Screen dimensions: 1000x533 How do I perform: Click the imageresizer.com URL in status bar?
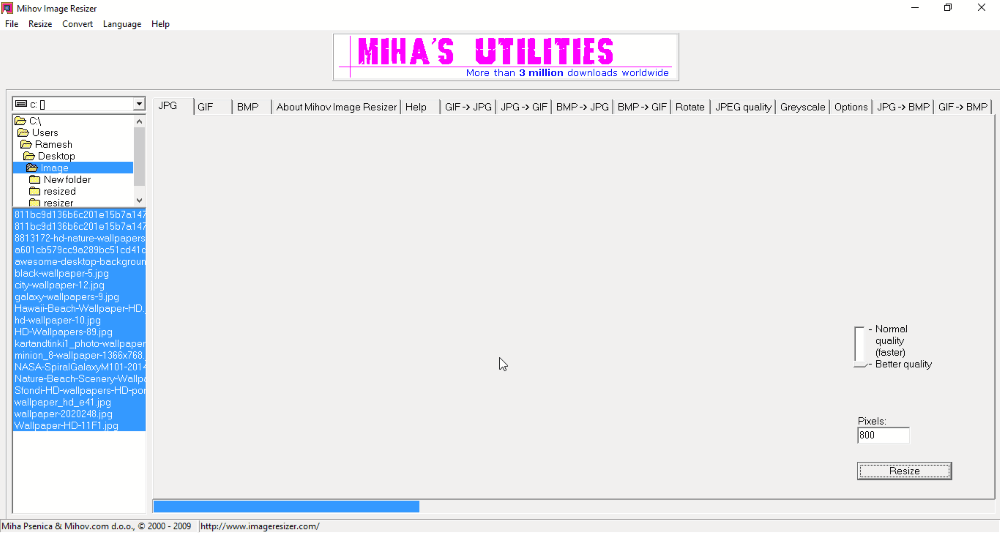[260, 526]
